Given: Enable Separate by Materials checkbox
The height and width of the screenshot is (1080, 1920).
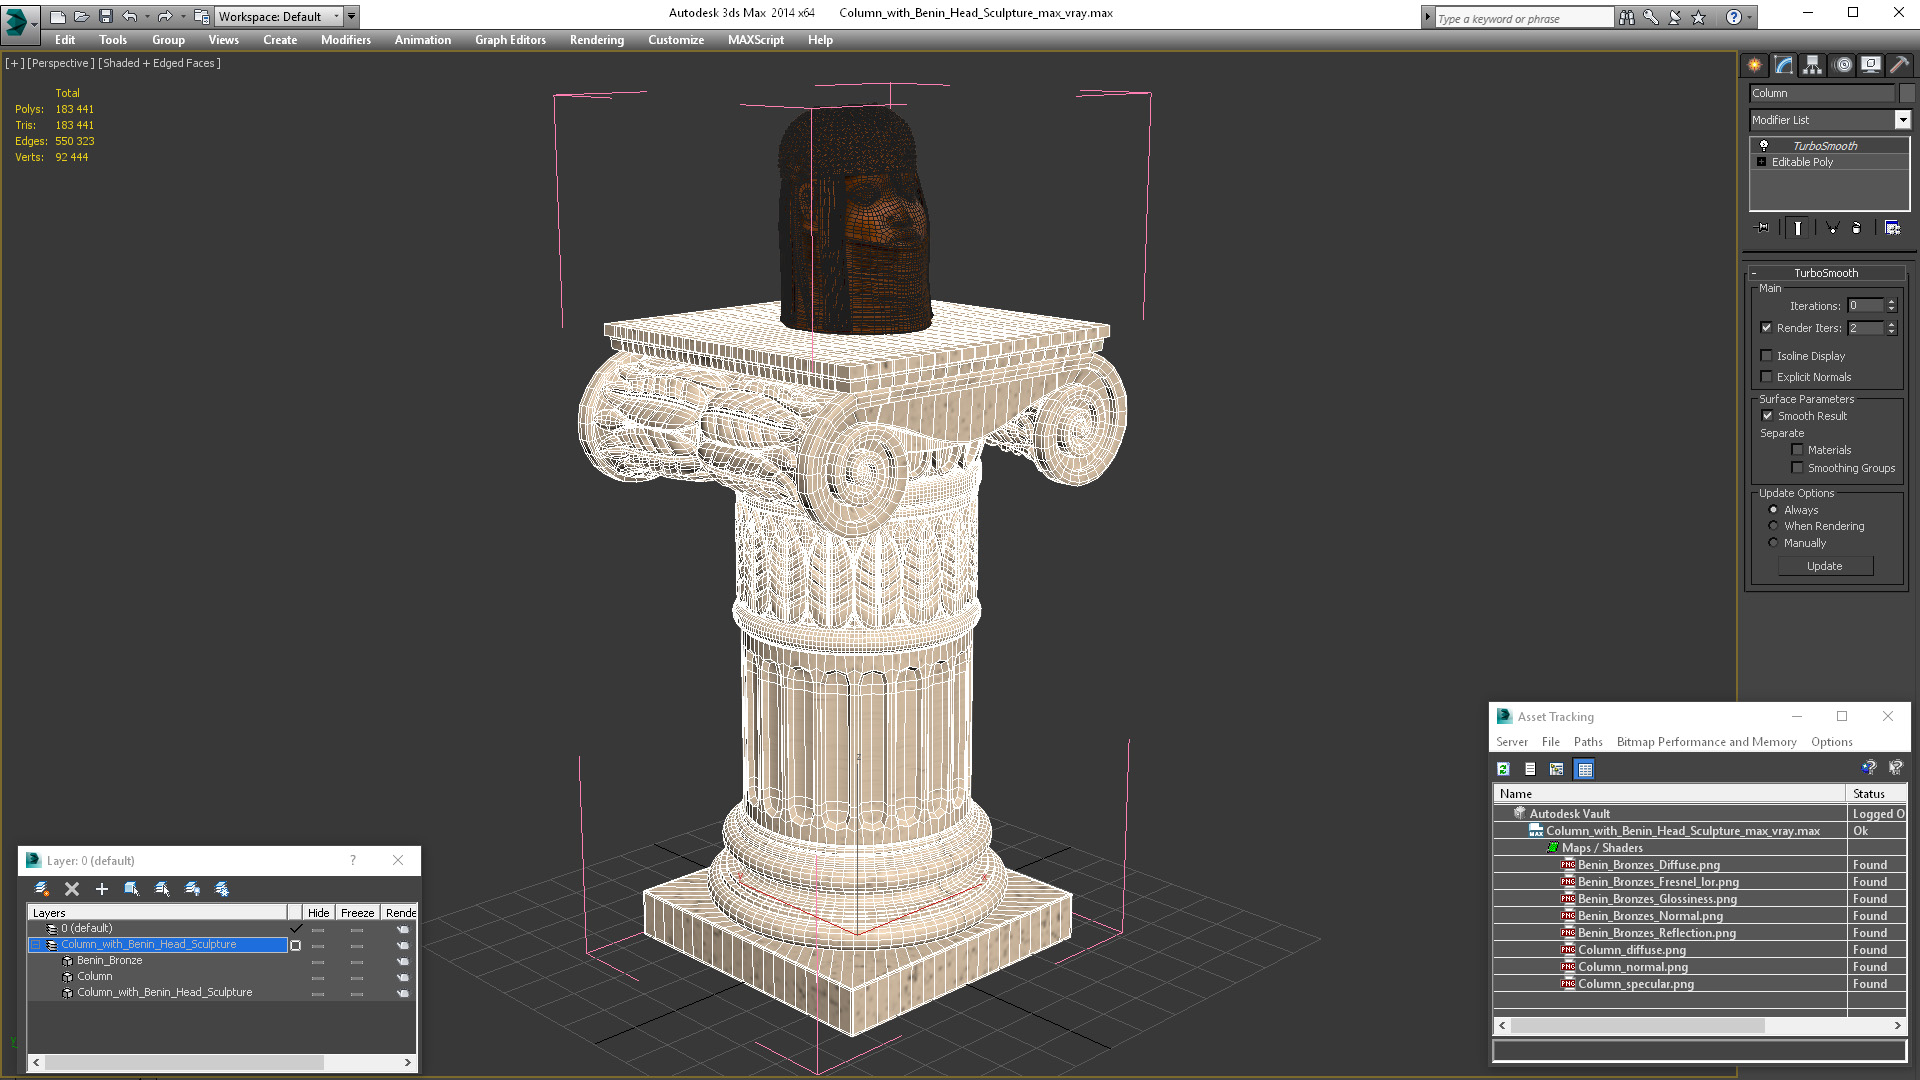Looking at the screenshot, I should (x=1797, y=450).
